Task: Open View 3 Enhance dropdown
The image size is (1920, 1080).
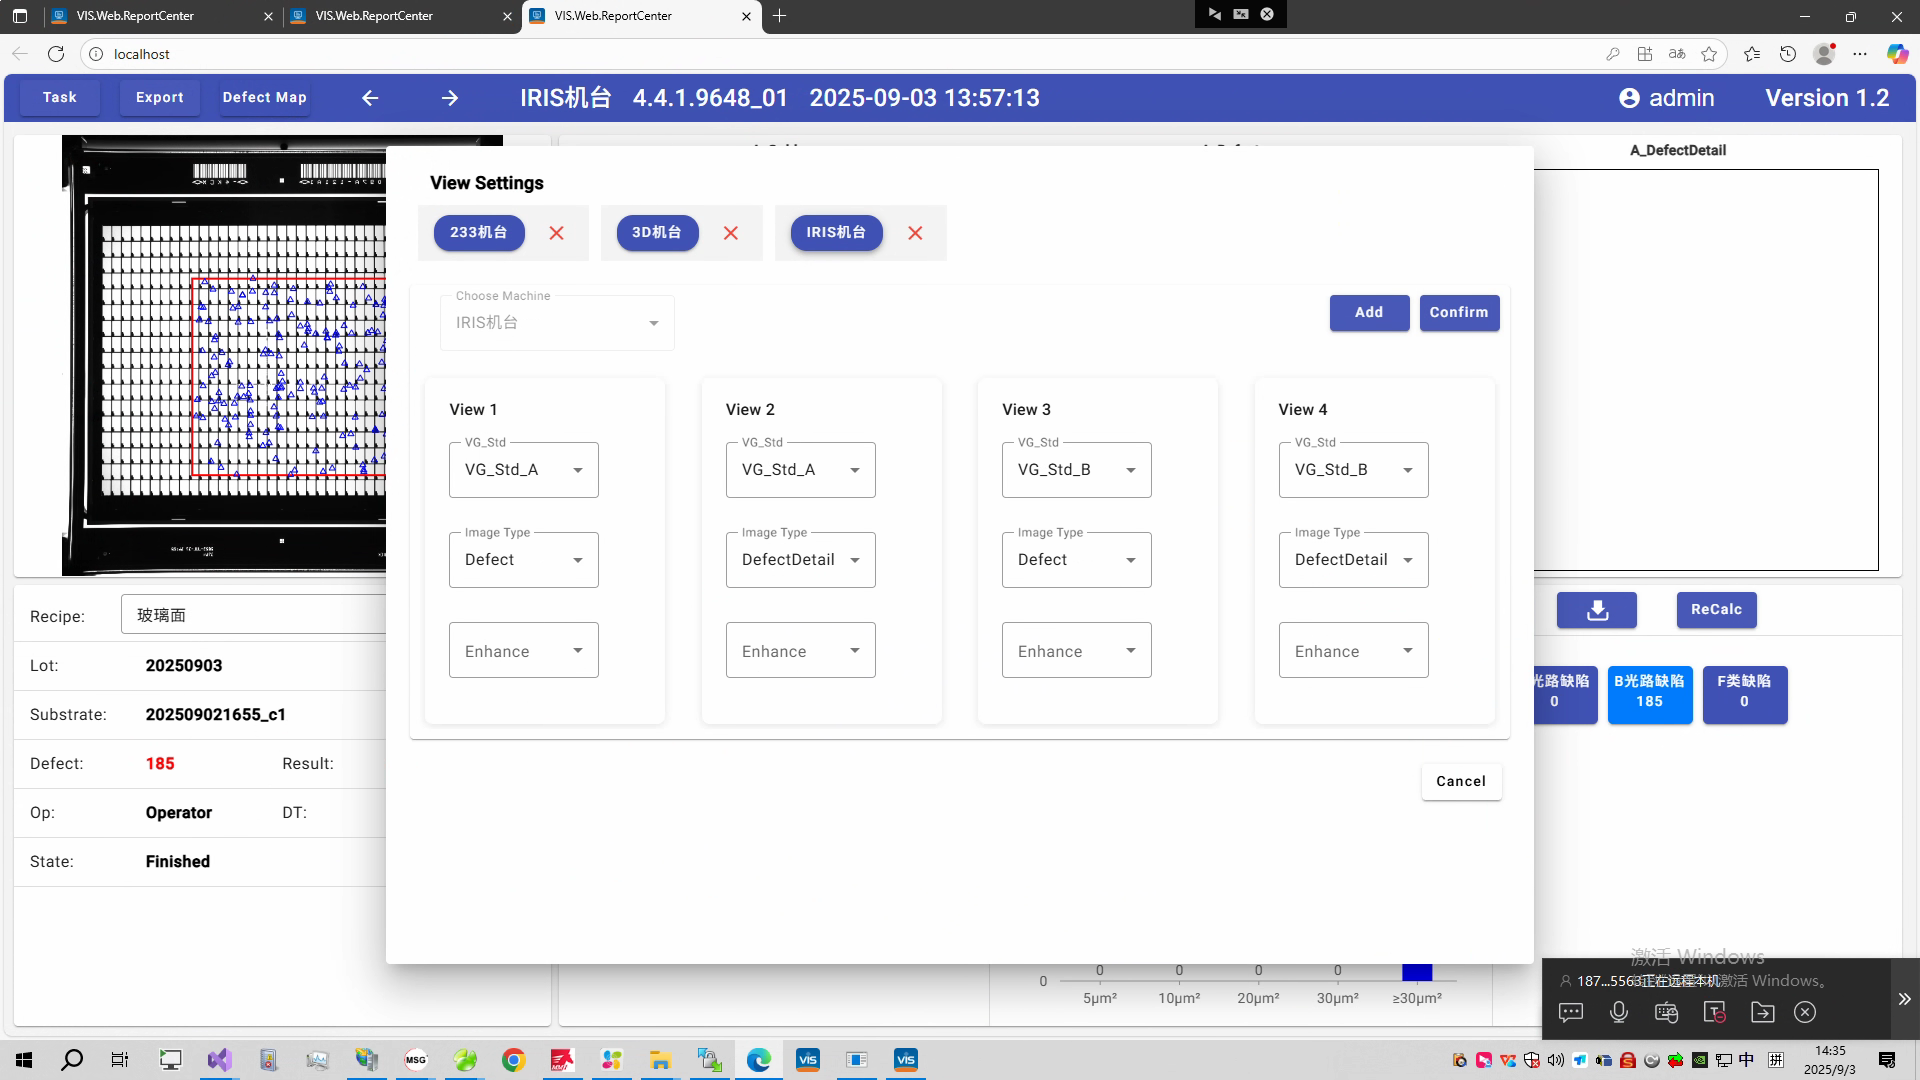Action: coord(1076,651)
